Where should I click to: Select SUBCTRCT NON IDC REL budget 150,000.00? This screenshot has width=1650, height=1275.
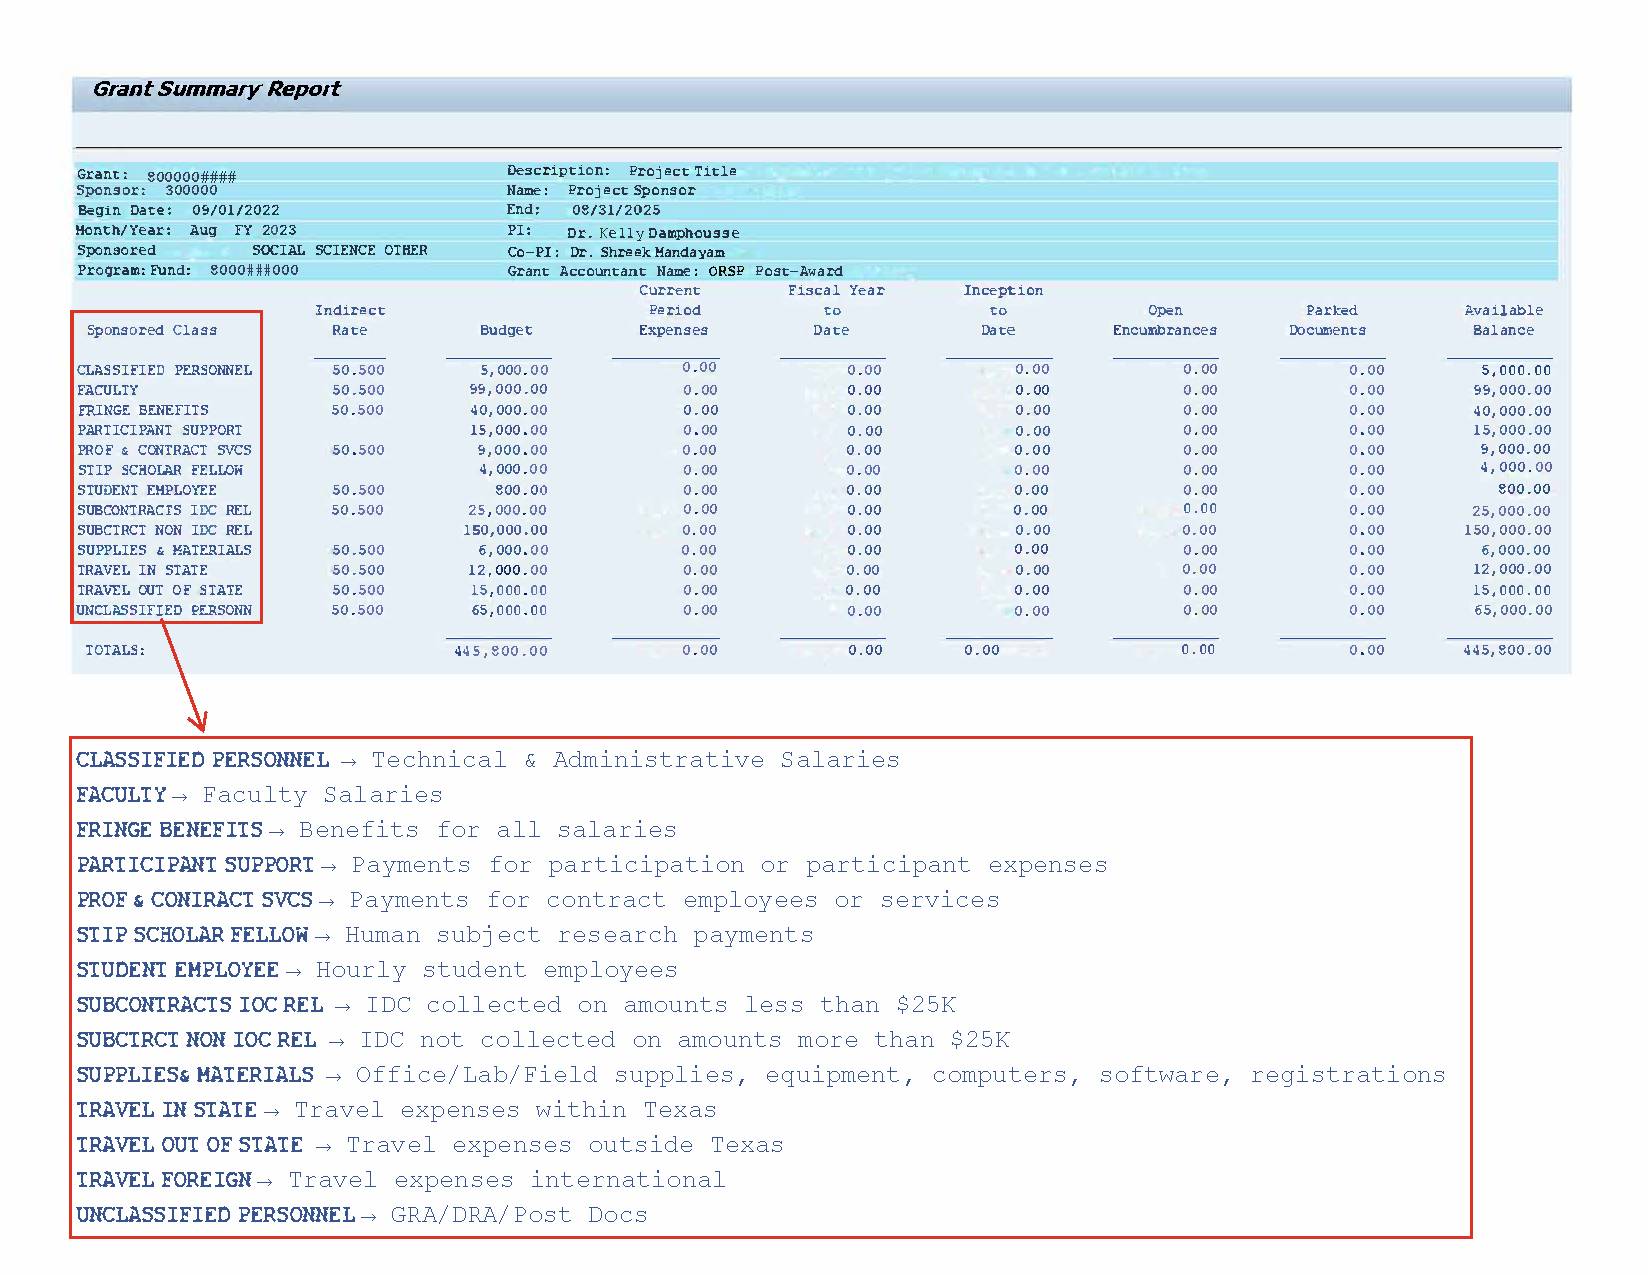coord(505,530)
